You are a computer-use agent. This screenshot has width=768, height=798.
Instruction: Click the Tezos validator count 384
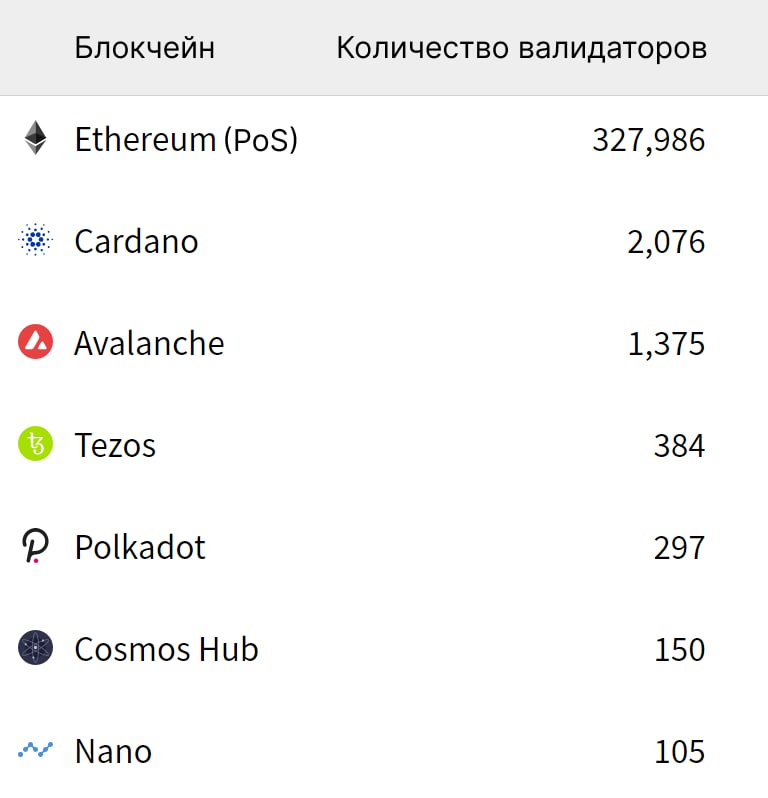point(679,446)
